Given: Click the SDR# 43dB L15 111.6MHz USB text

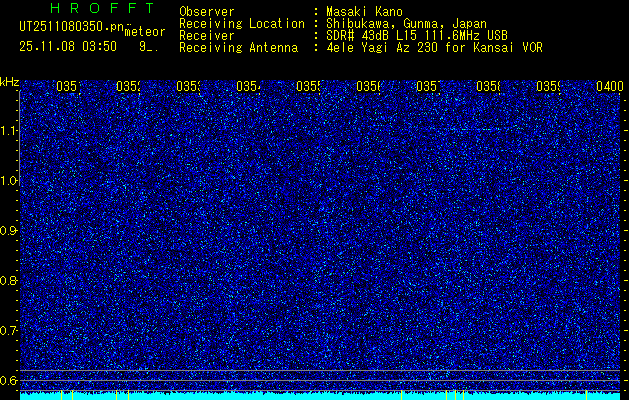Looking at the screenshot, I should coord(417,36).
